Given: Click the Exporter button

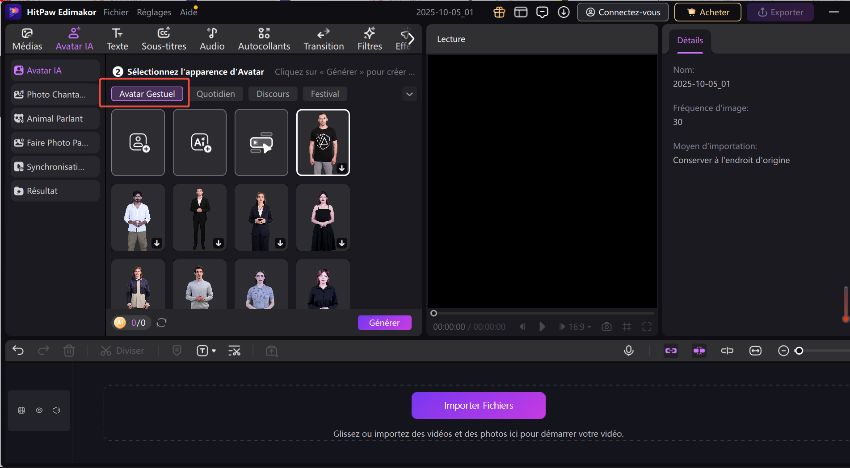Looking at the screenshot, I should coord(780,12).
